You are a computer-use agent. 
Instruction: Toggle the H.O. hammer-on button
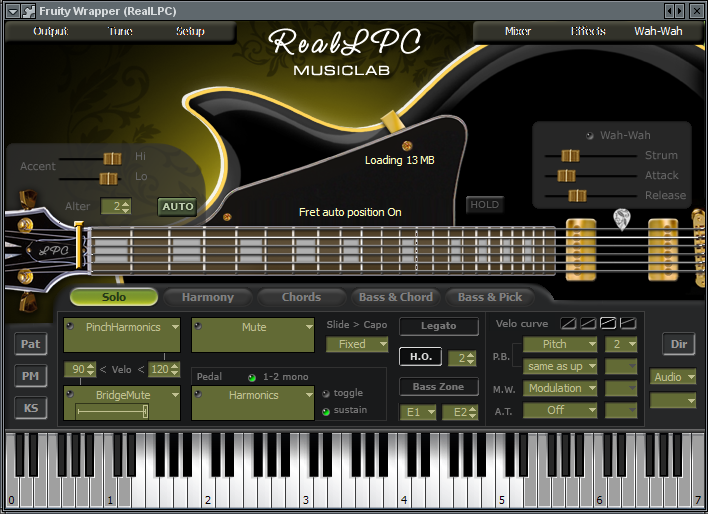pos(420,357)
